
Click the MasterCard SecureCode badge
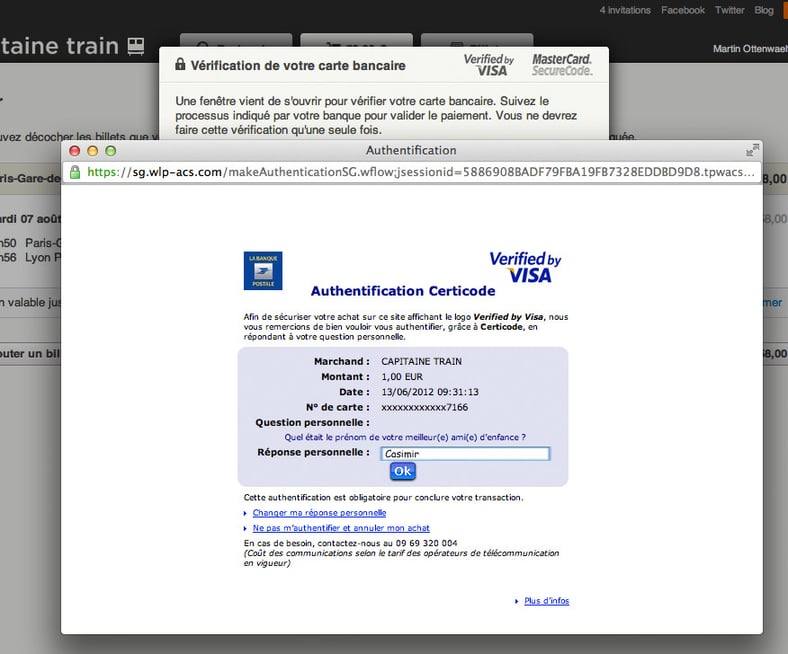pos(562,65)
